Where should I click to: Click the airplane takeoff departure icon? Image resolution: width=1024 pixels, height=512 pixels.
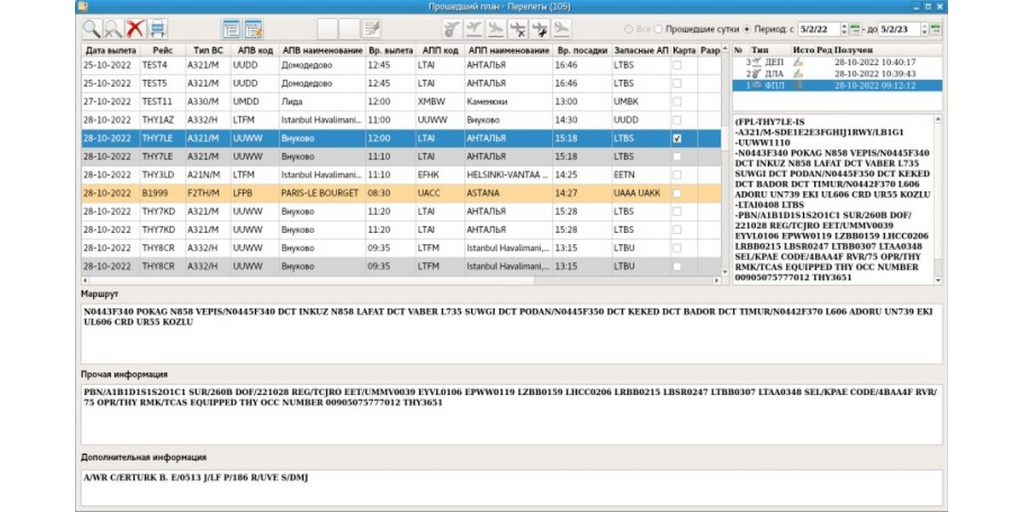point(475,30)
